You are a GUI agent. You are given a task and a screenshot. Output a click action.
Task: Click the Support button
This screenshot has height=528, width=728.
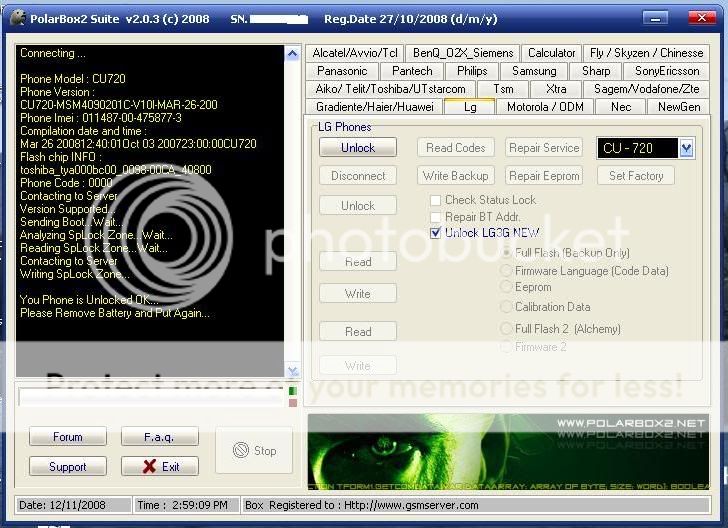tap(68, 466)
